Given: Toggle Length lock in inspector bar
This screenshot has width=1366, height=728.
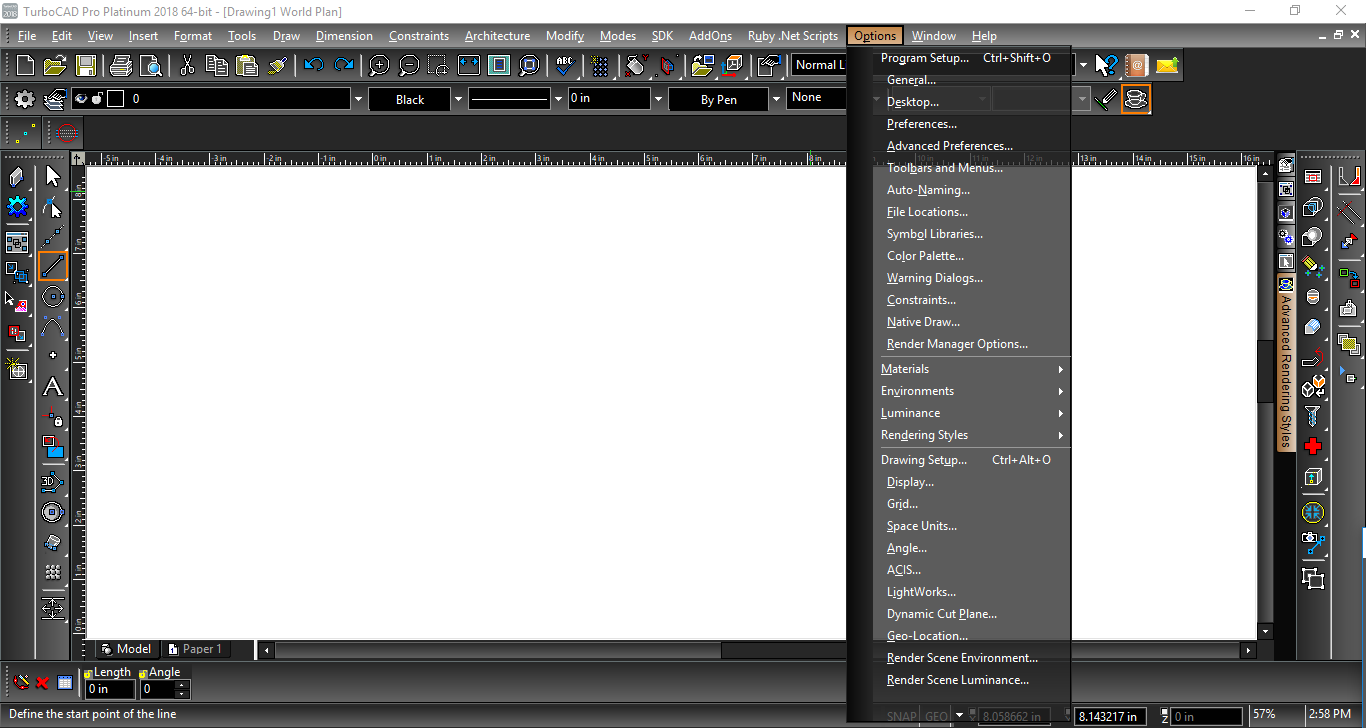Looking at the screenshot, I should (88, 673).
